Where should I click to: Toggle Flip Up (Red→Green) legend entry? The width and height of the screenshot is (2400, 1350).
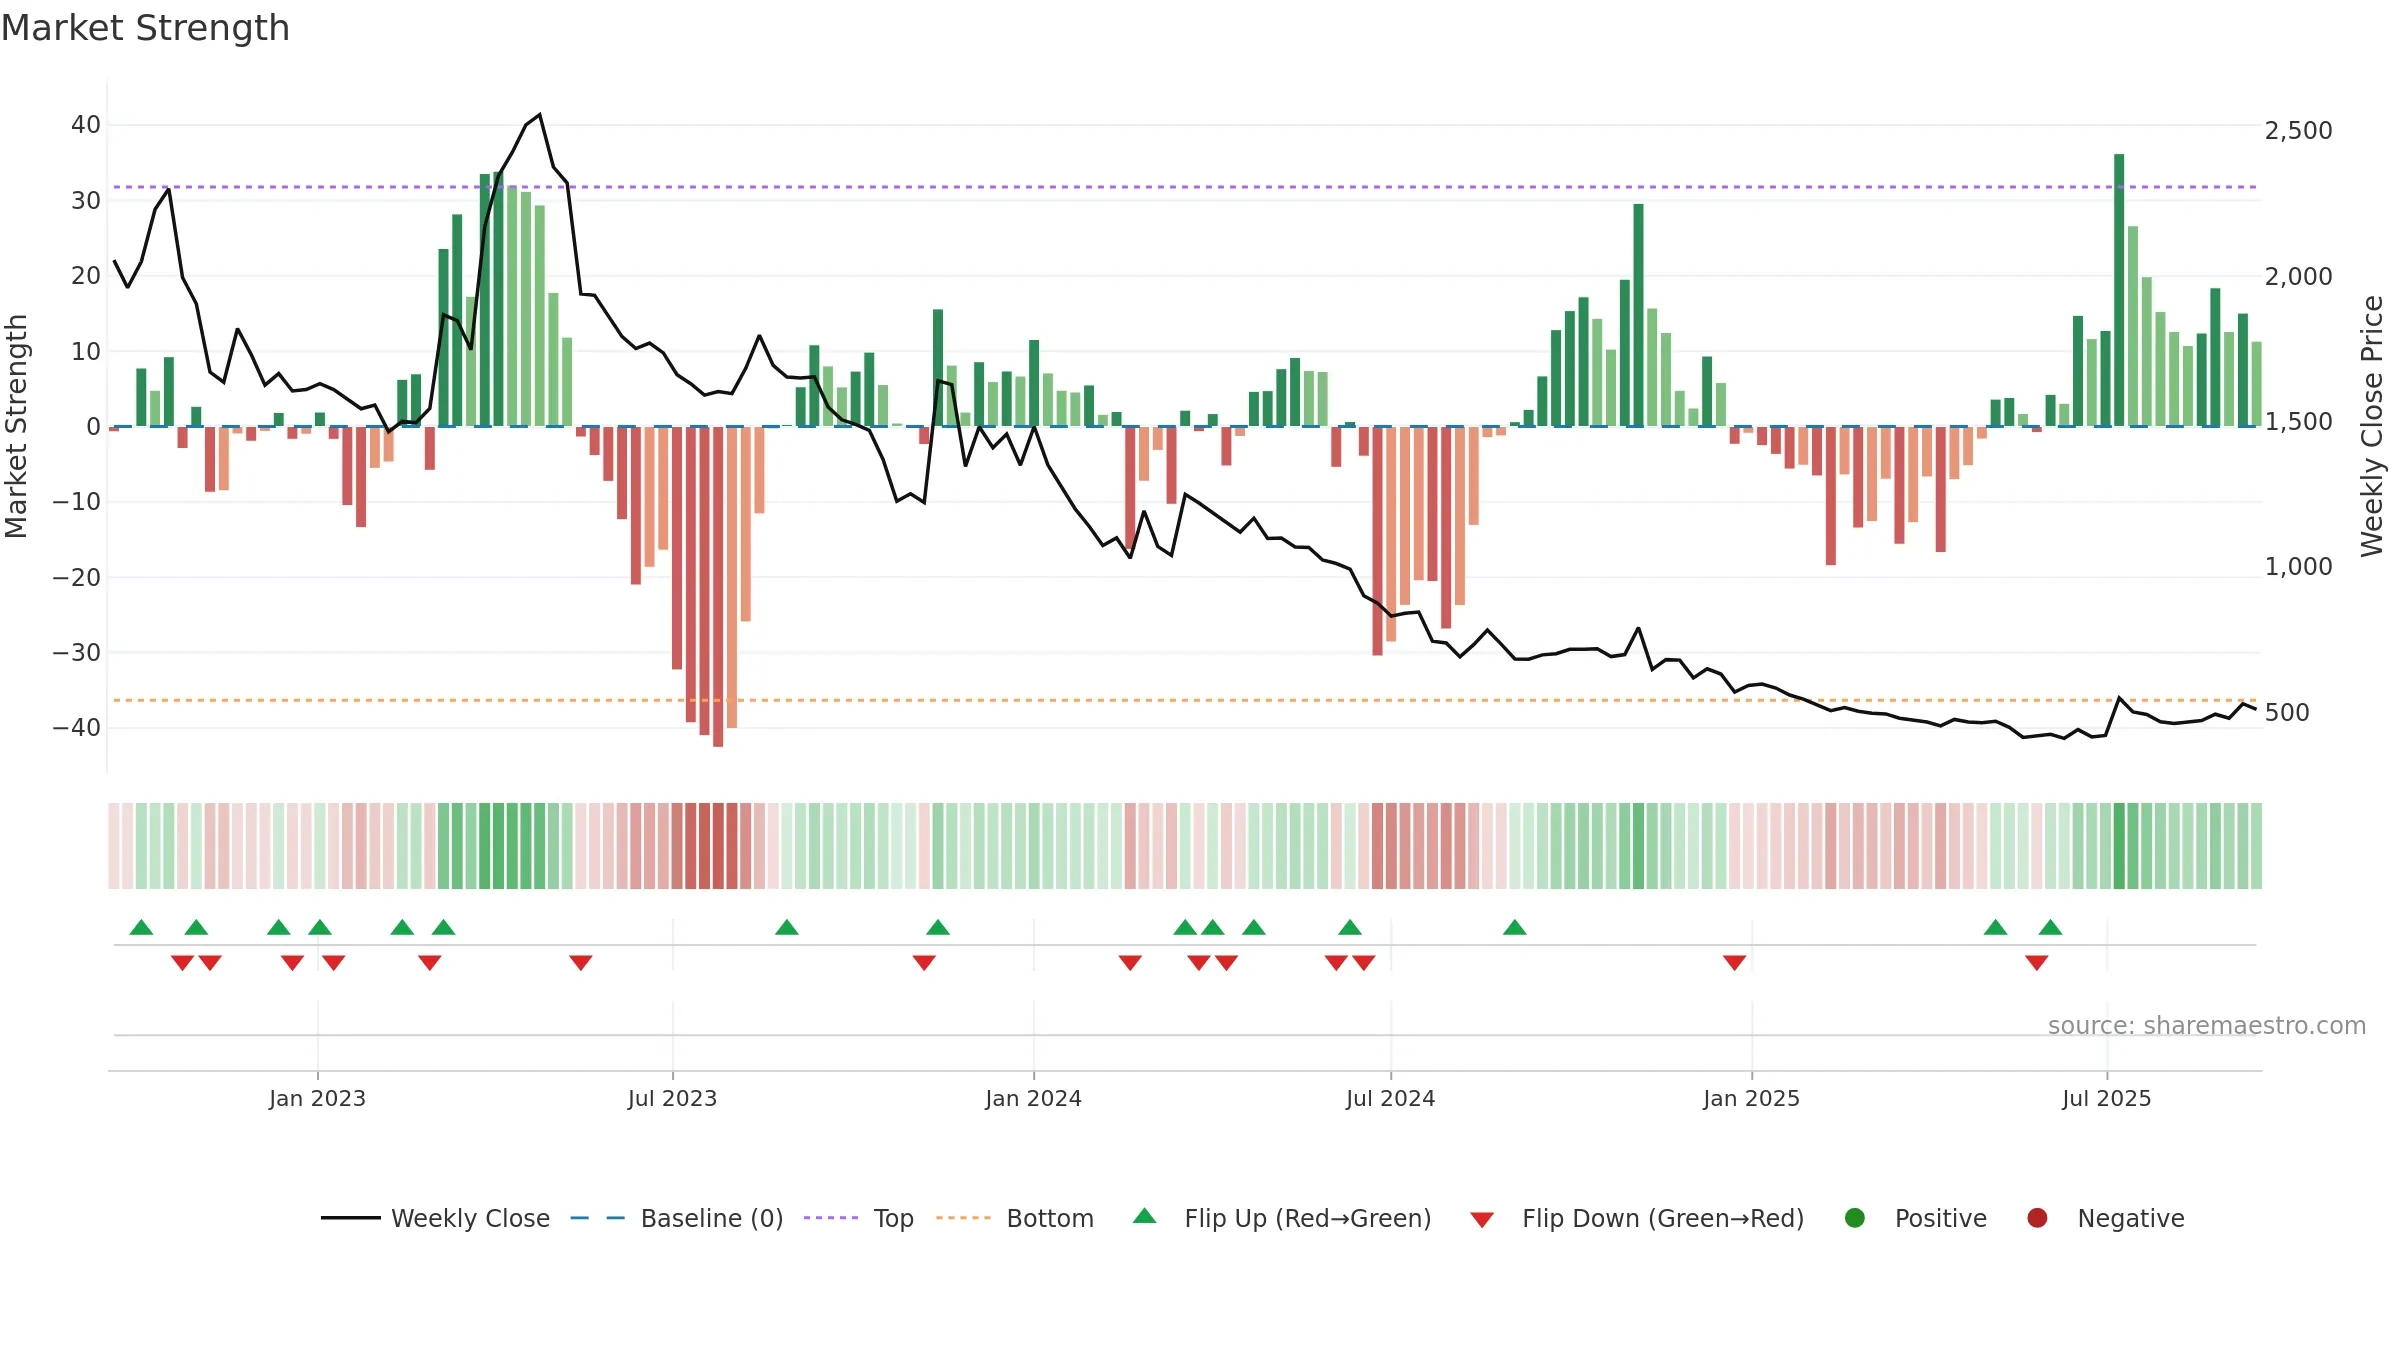click(1282, 1218)
